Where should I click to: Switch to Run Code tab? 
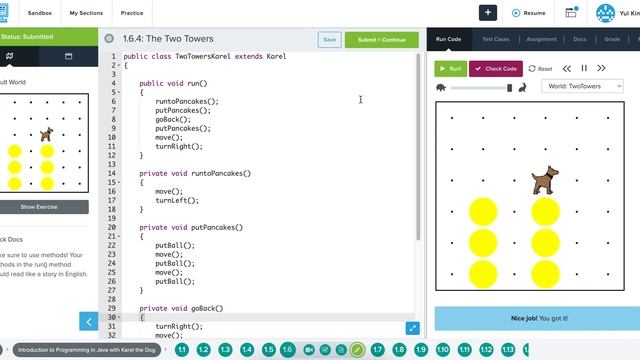click(448, 39)
